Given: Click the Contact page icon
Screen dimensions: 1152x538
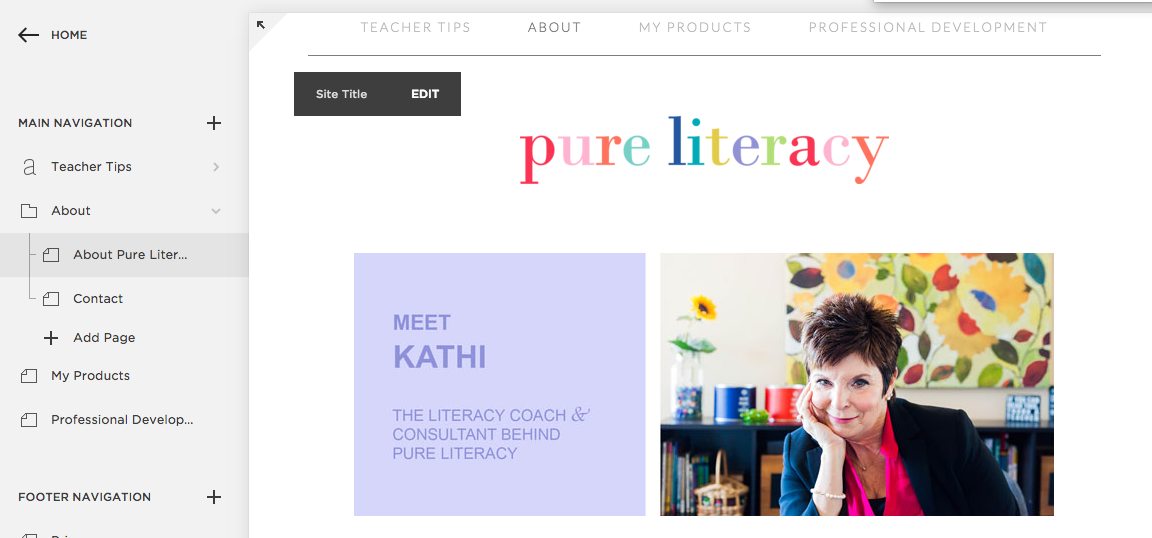Looking at the screenshot, I should [51, 298].
